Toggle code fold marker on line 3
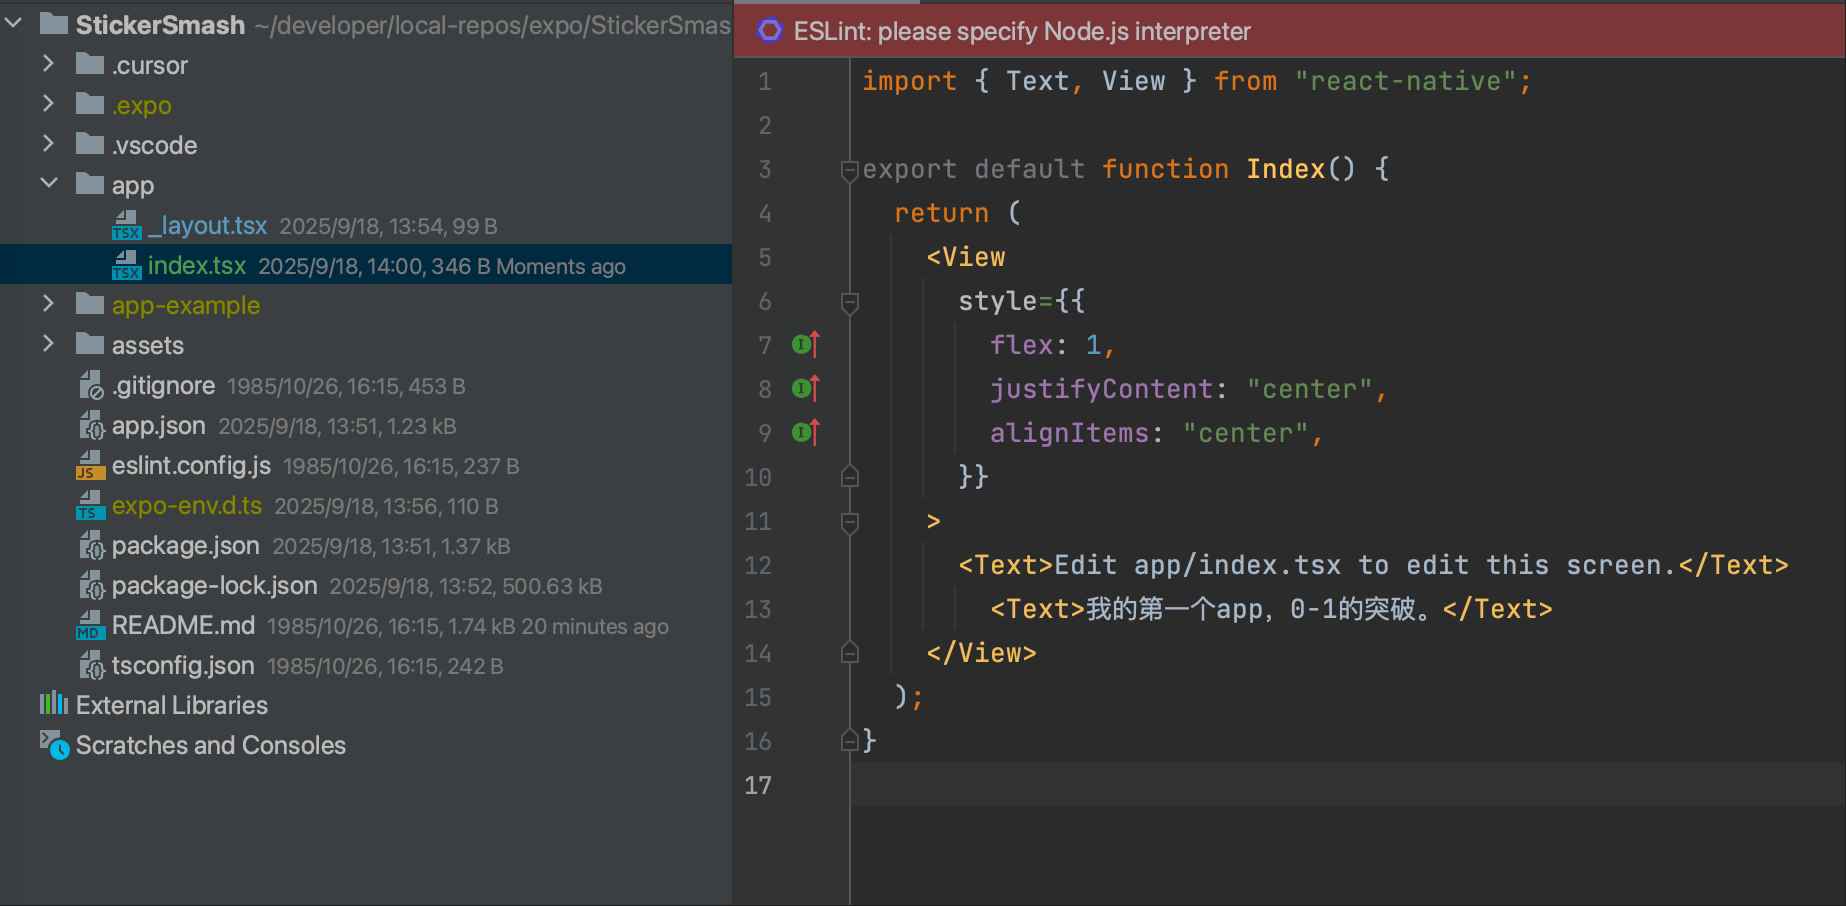Image resolution: width=1846 pixels, height=906 pixels. click(x=850, y=170)
